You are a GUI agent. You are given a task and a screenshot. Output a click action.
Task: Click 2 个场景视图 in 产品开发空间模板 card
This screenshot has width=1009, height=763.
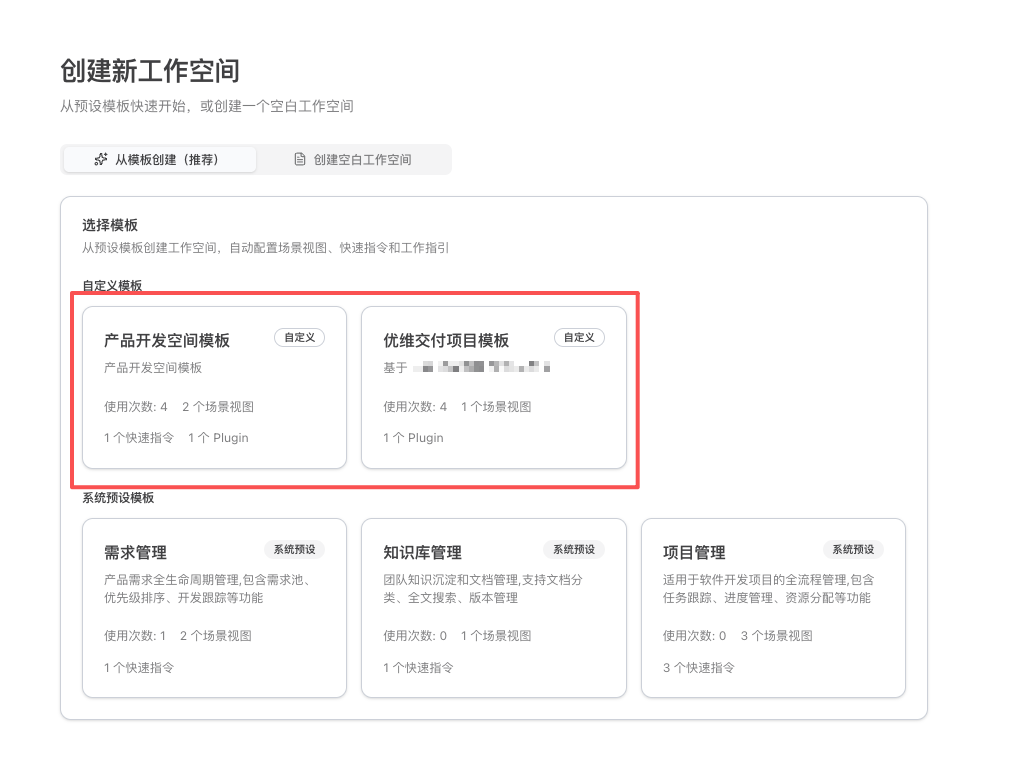(x=218, y=407)
